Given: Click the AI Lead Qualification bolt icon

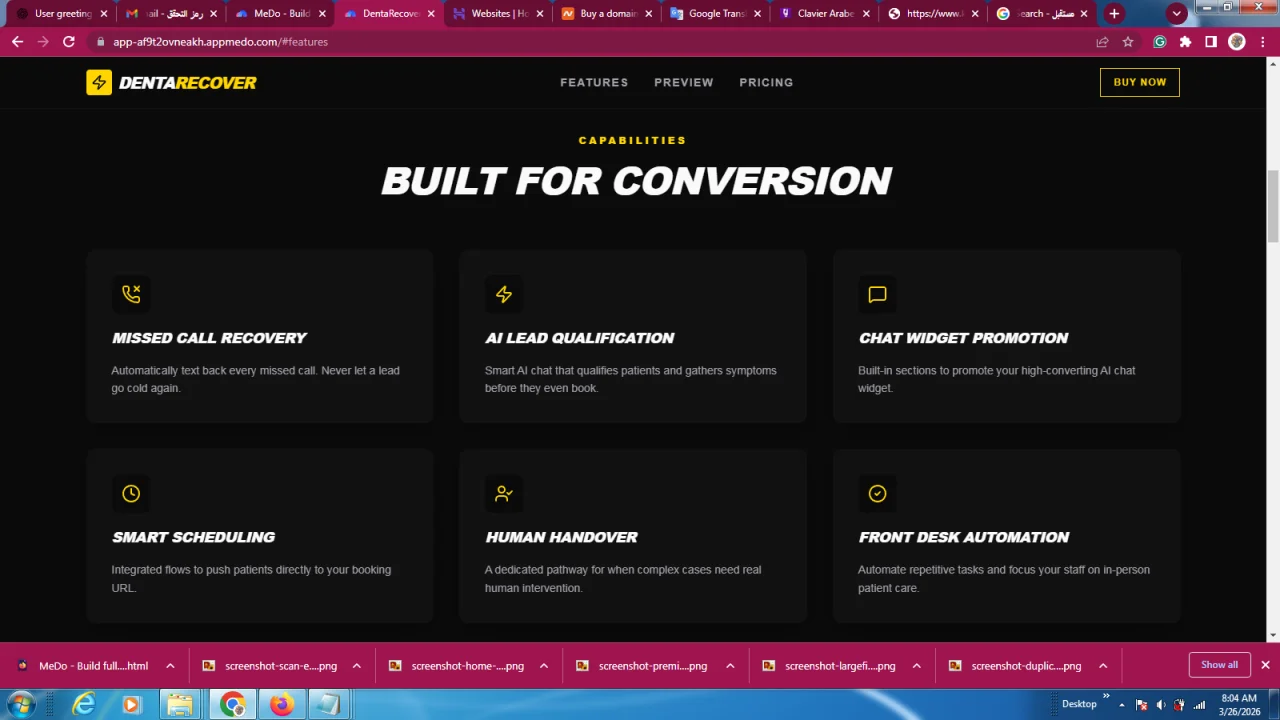Looking at the screenshot, I should [x=504, y=294].
